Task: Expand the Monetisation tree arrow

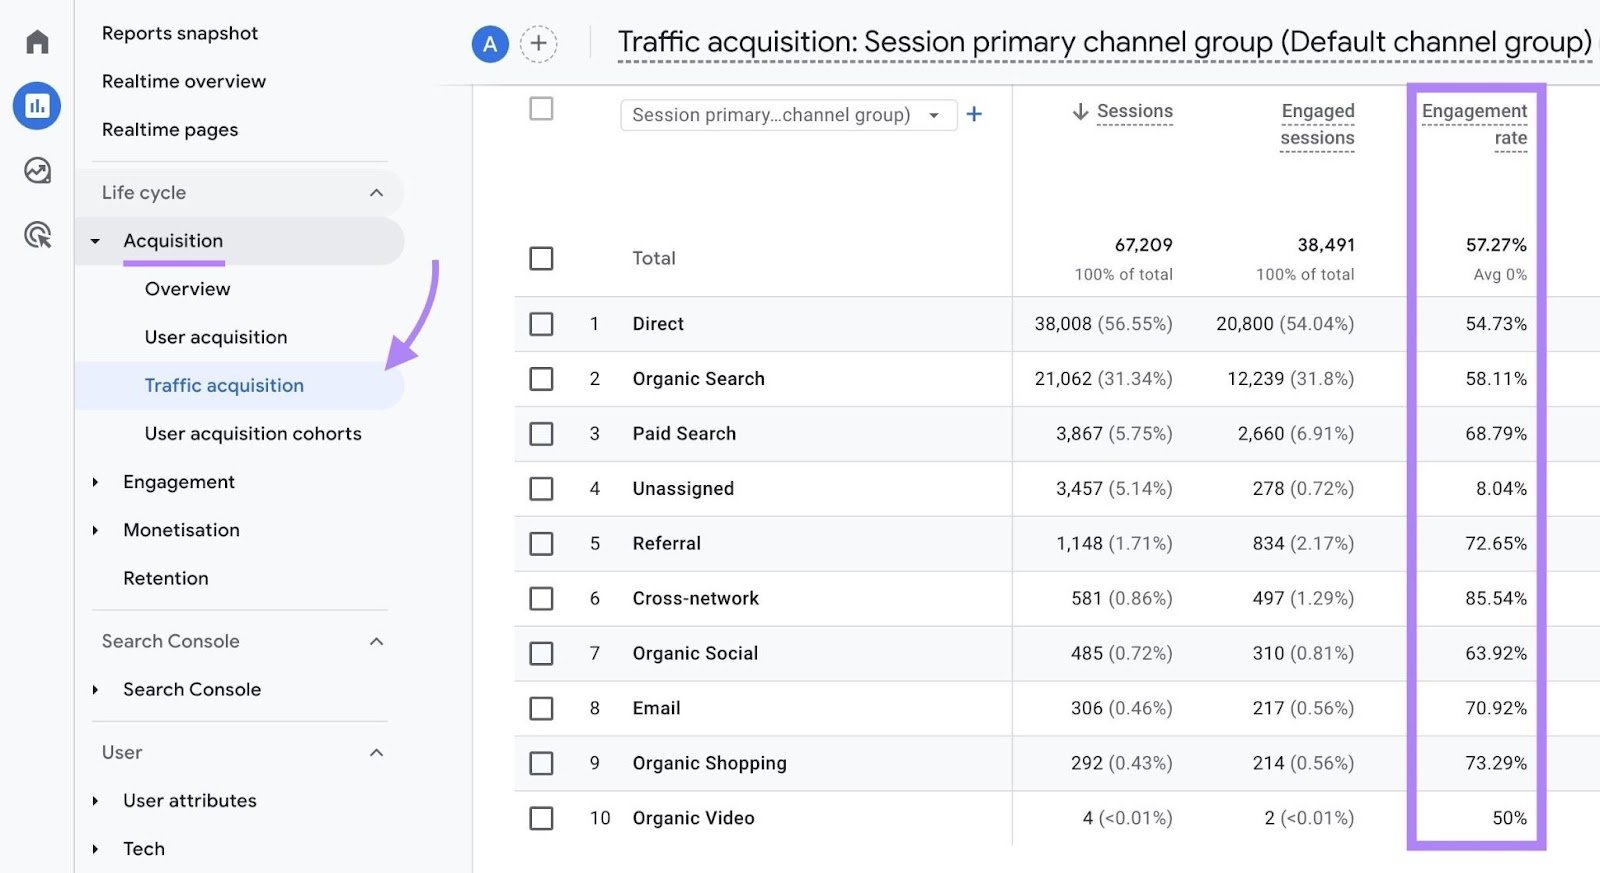Action: 95,530
